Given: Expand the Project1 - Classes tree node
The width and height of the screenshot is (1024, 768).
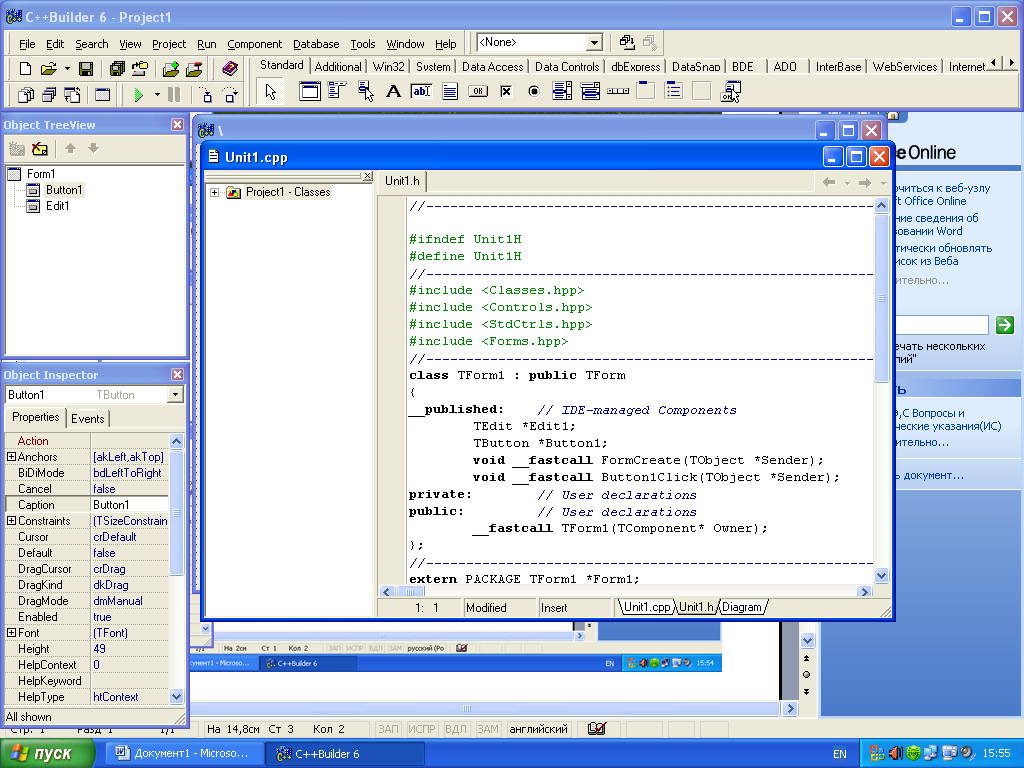Looking at the screenshot, I should coord(214,193).
